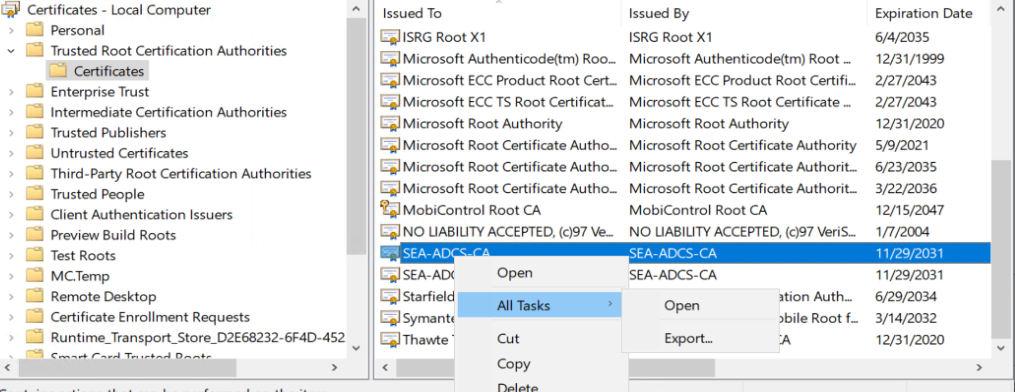Click the Microsoft Authenticode Root certificate icon
This screenshot has height=392, width=1015.
389,59
